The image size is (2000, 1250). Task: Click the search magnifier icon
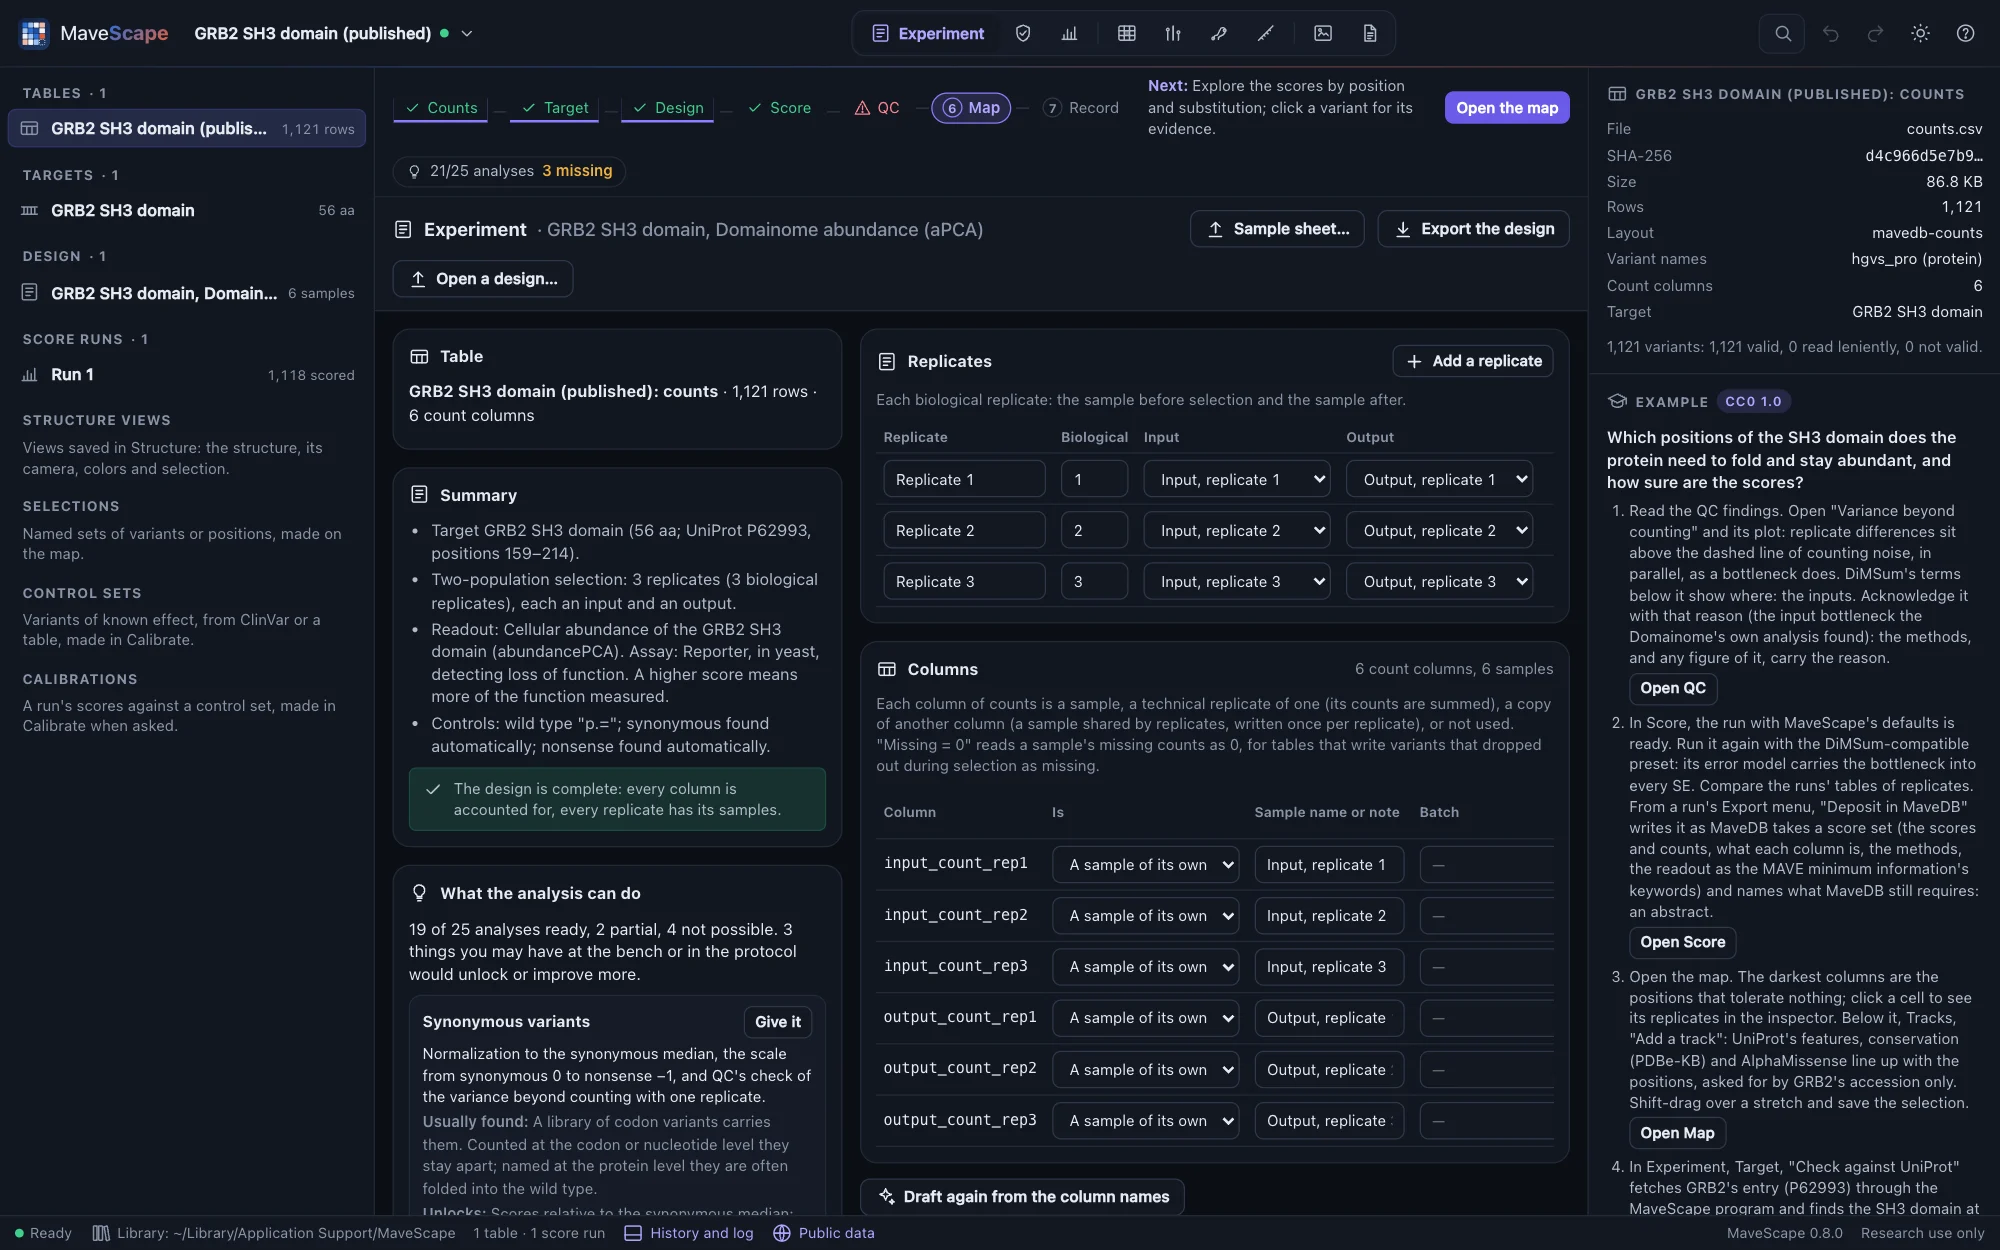point(1783,33)
